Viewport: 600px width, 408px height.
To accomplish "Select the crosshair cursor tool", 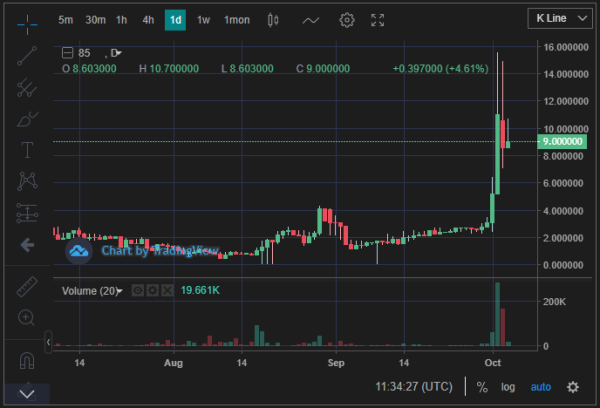I will (27, 24).
